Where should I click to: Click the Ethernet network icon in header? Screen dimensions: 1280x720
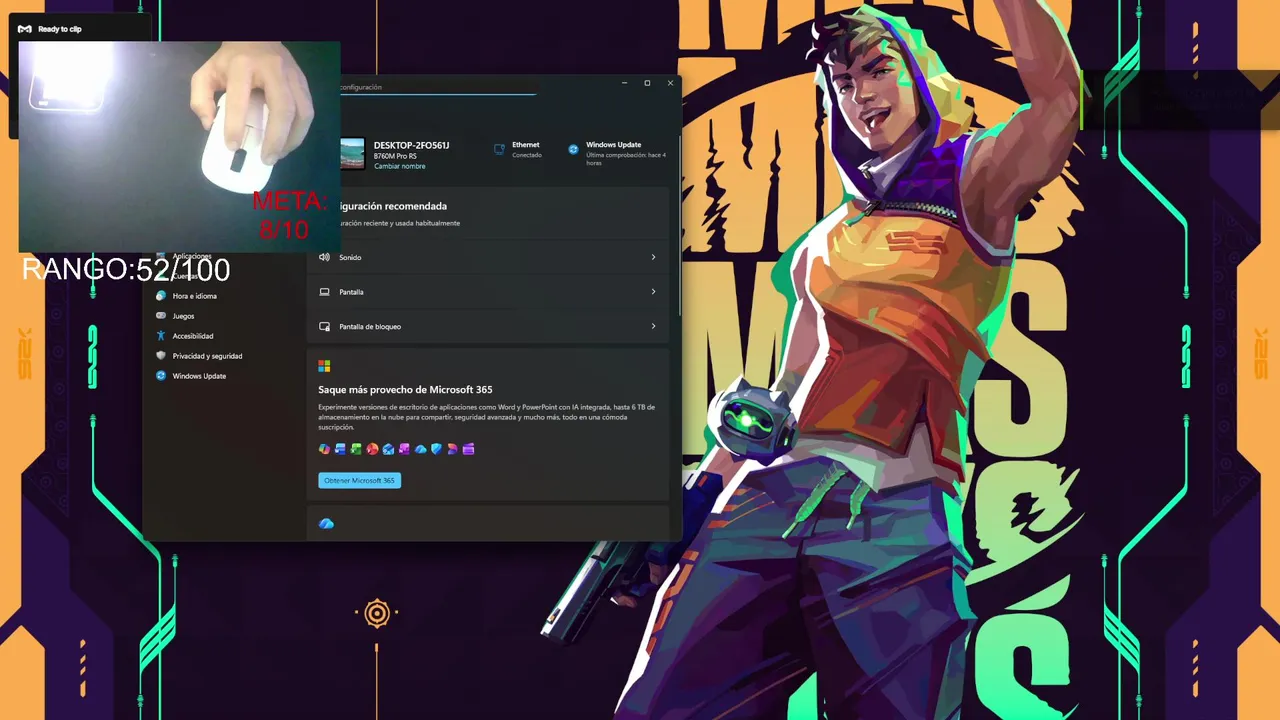point(499,149)
